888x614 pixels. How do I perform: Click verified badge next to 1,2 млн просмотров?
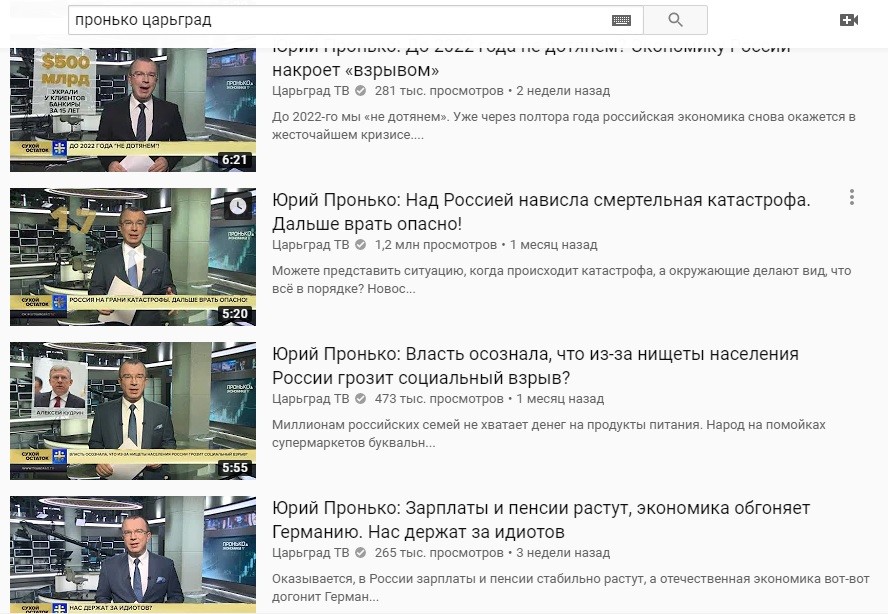(360, 245)
